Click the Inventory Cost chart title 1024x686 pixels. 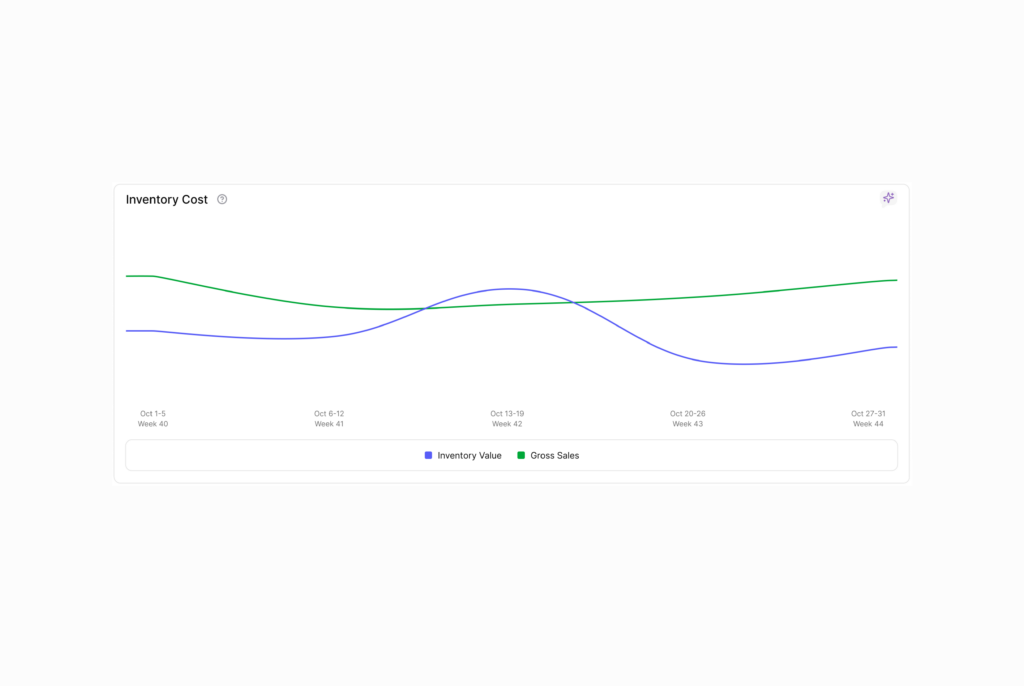tap(167, 199)
